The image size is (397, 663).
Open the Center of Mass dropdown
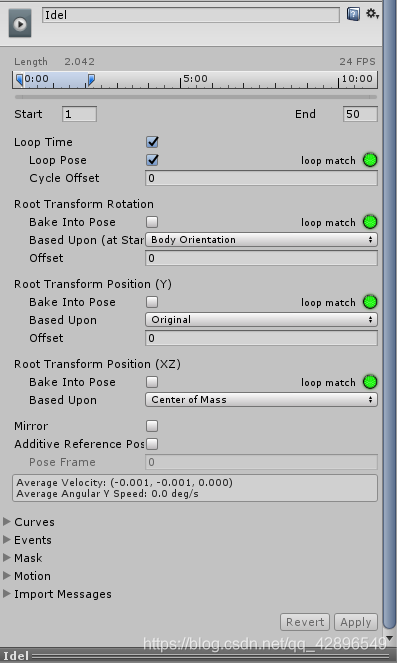click(261, 400)
